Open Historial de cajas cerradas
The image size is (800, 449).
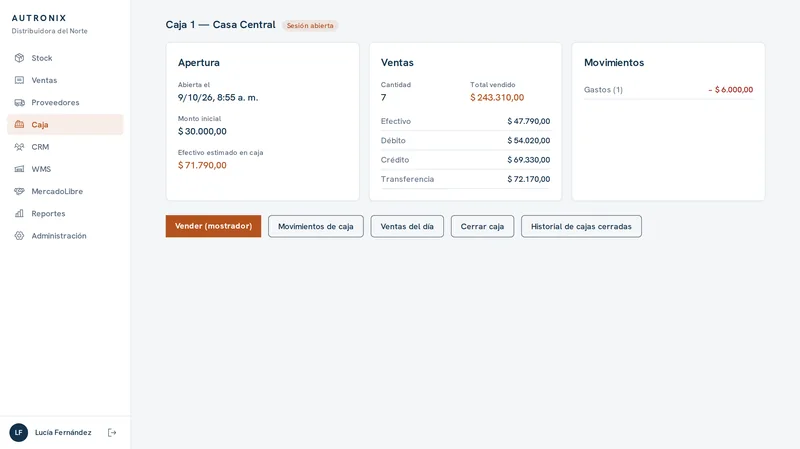(x=581, y=226)
